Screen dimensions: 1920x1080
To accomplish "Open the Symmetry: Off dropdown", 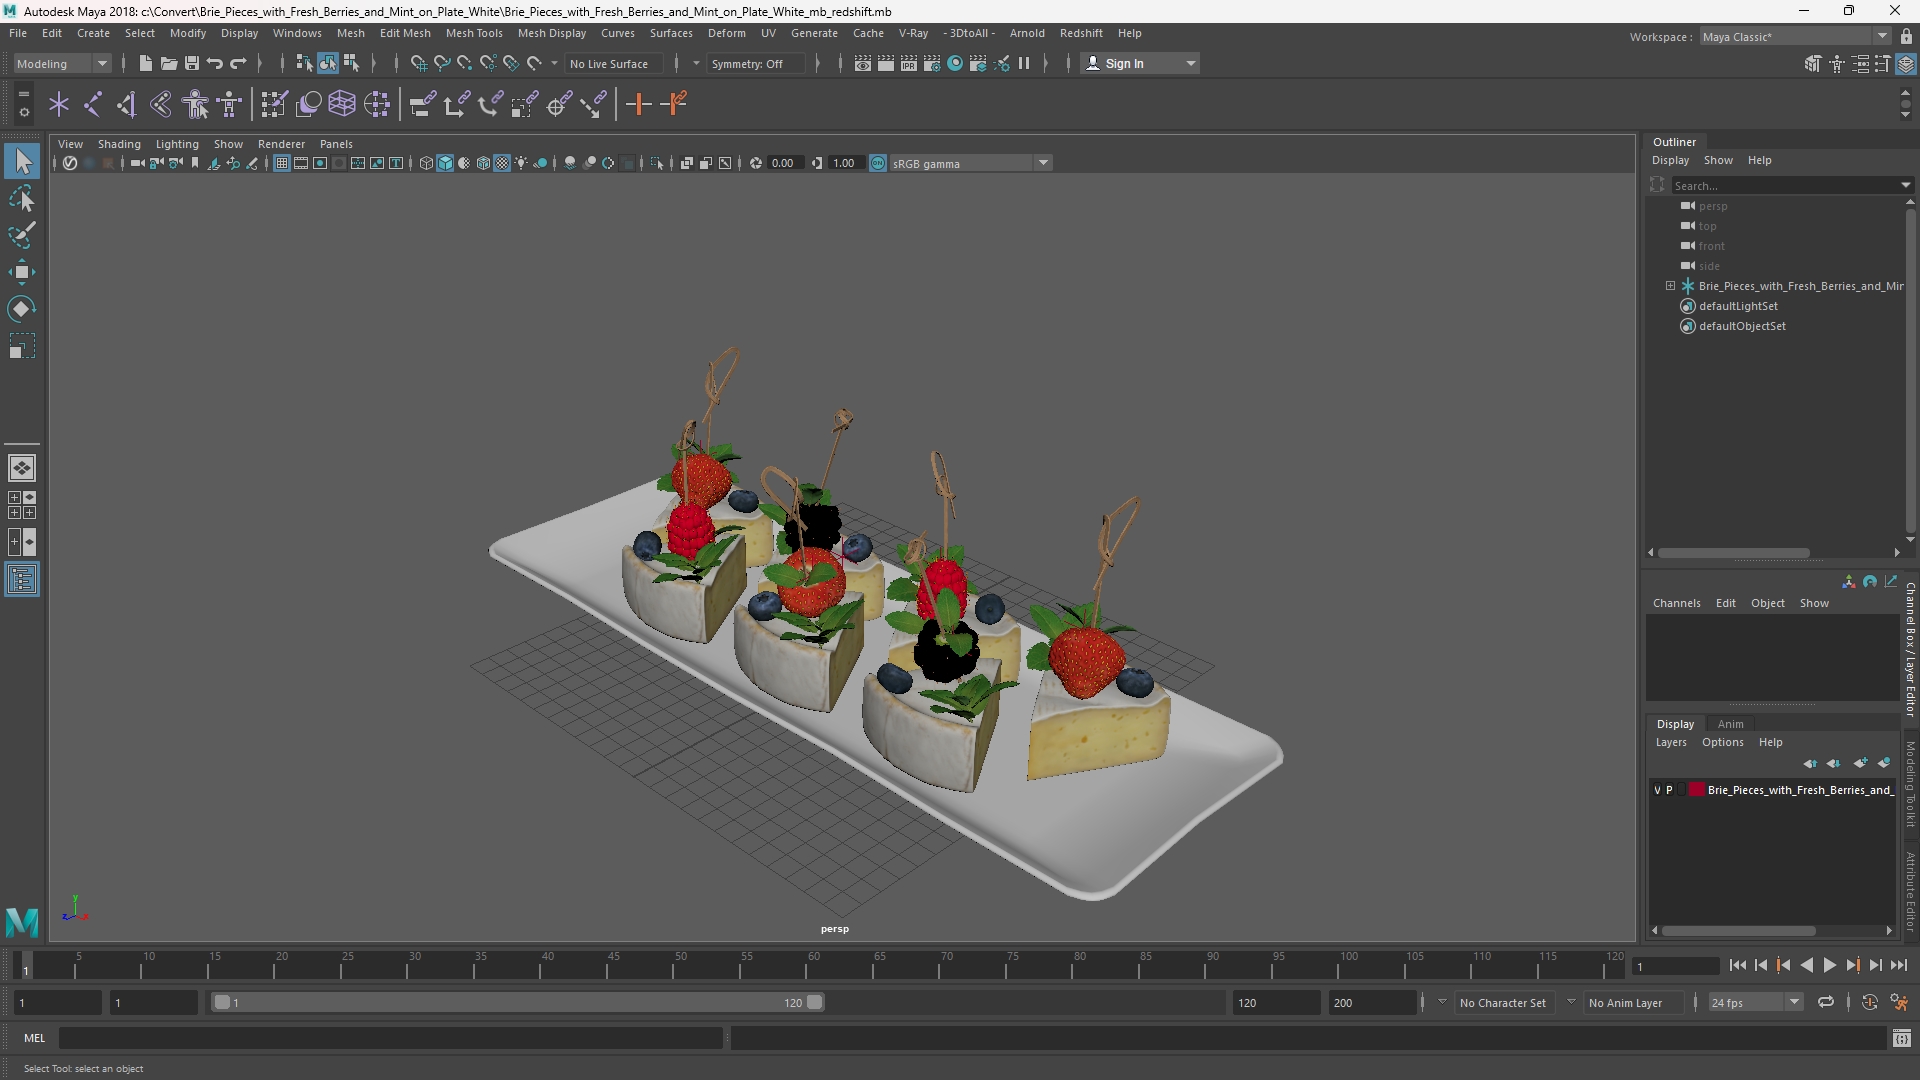I will pyautogui.click(x=757, y=63).
